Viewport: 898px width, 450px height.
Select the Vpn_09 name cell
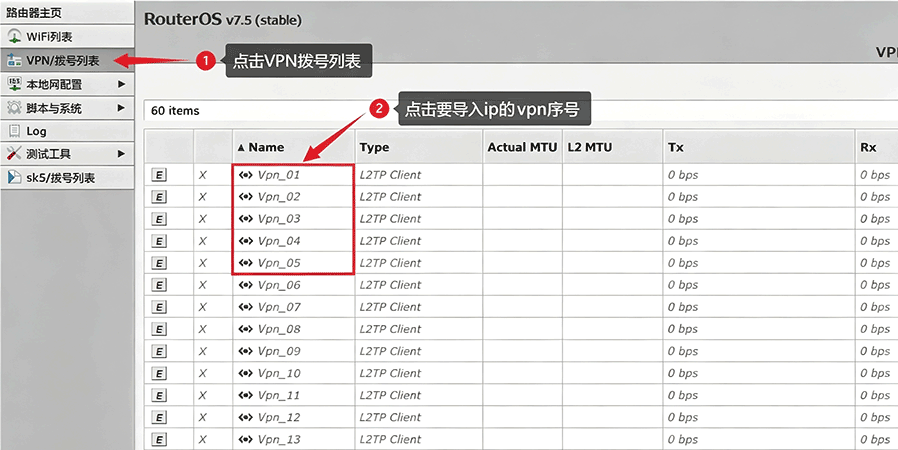point(294,351)
